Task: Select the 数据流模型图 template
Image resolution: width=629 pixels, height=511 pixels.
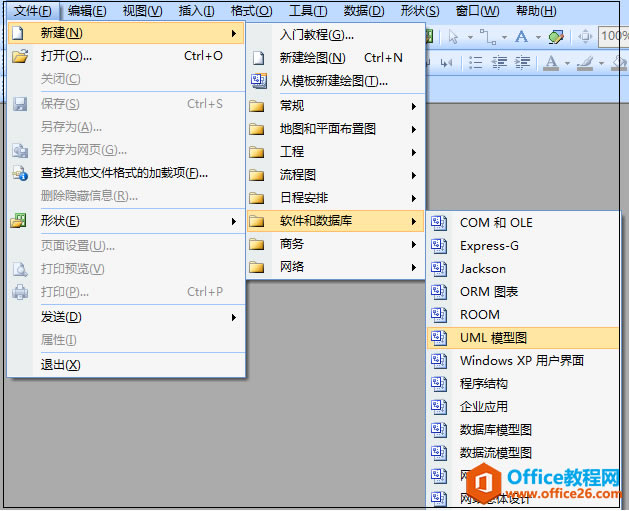Action: tap(523, 453)
